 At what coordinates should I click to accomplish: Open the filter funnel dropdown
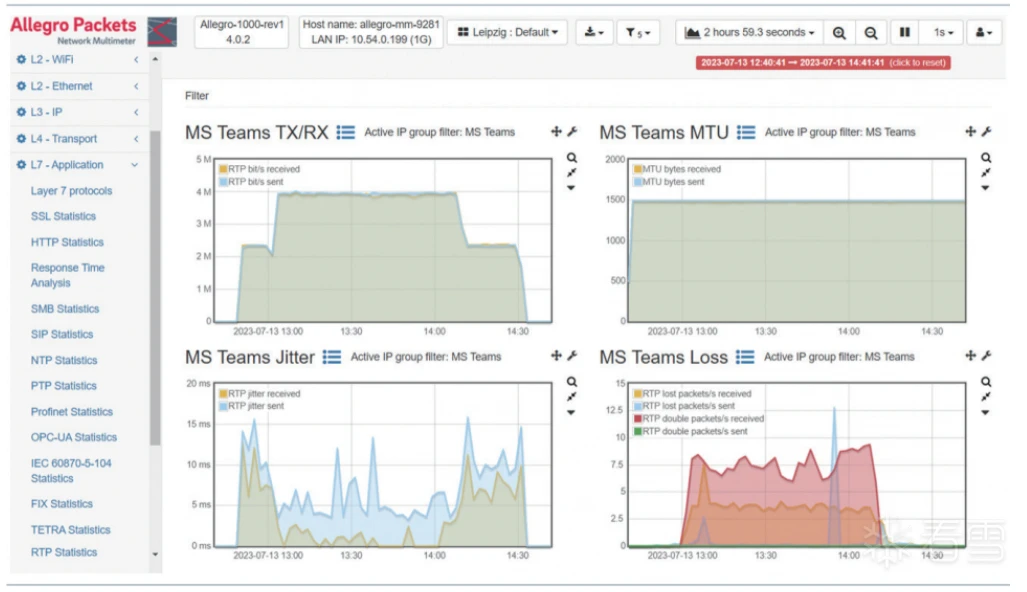point(637,32)
